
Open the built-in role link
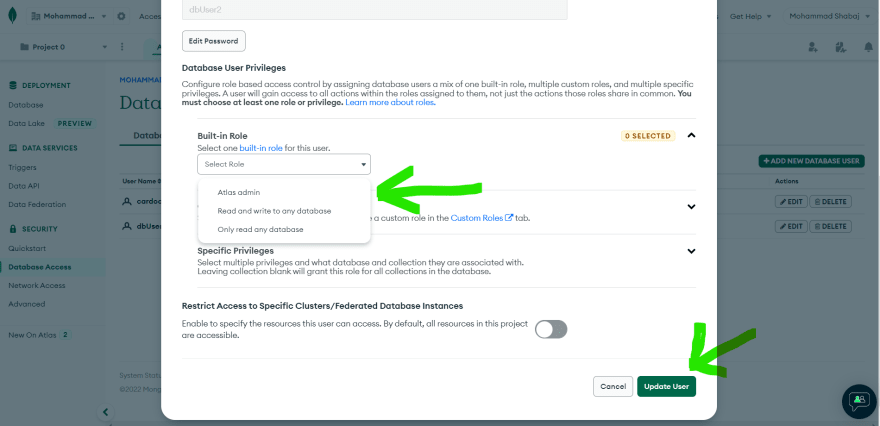point(261,148)
